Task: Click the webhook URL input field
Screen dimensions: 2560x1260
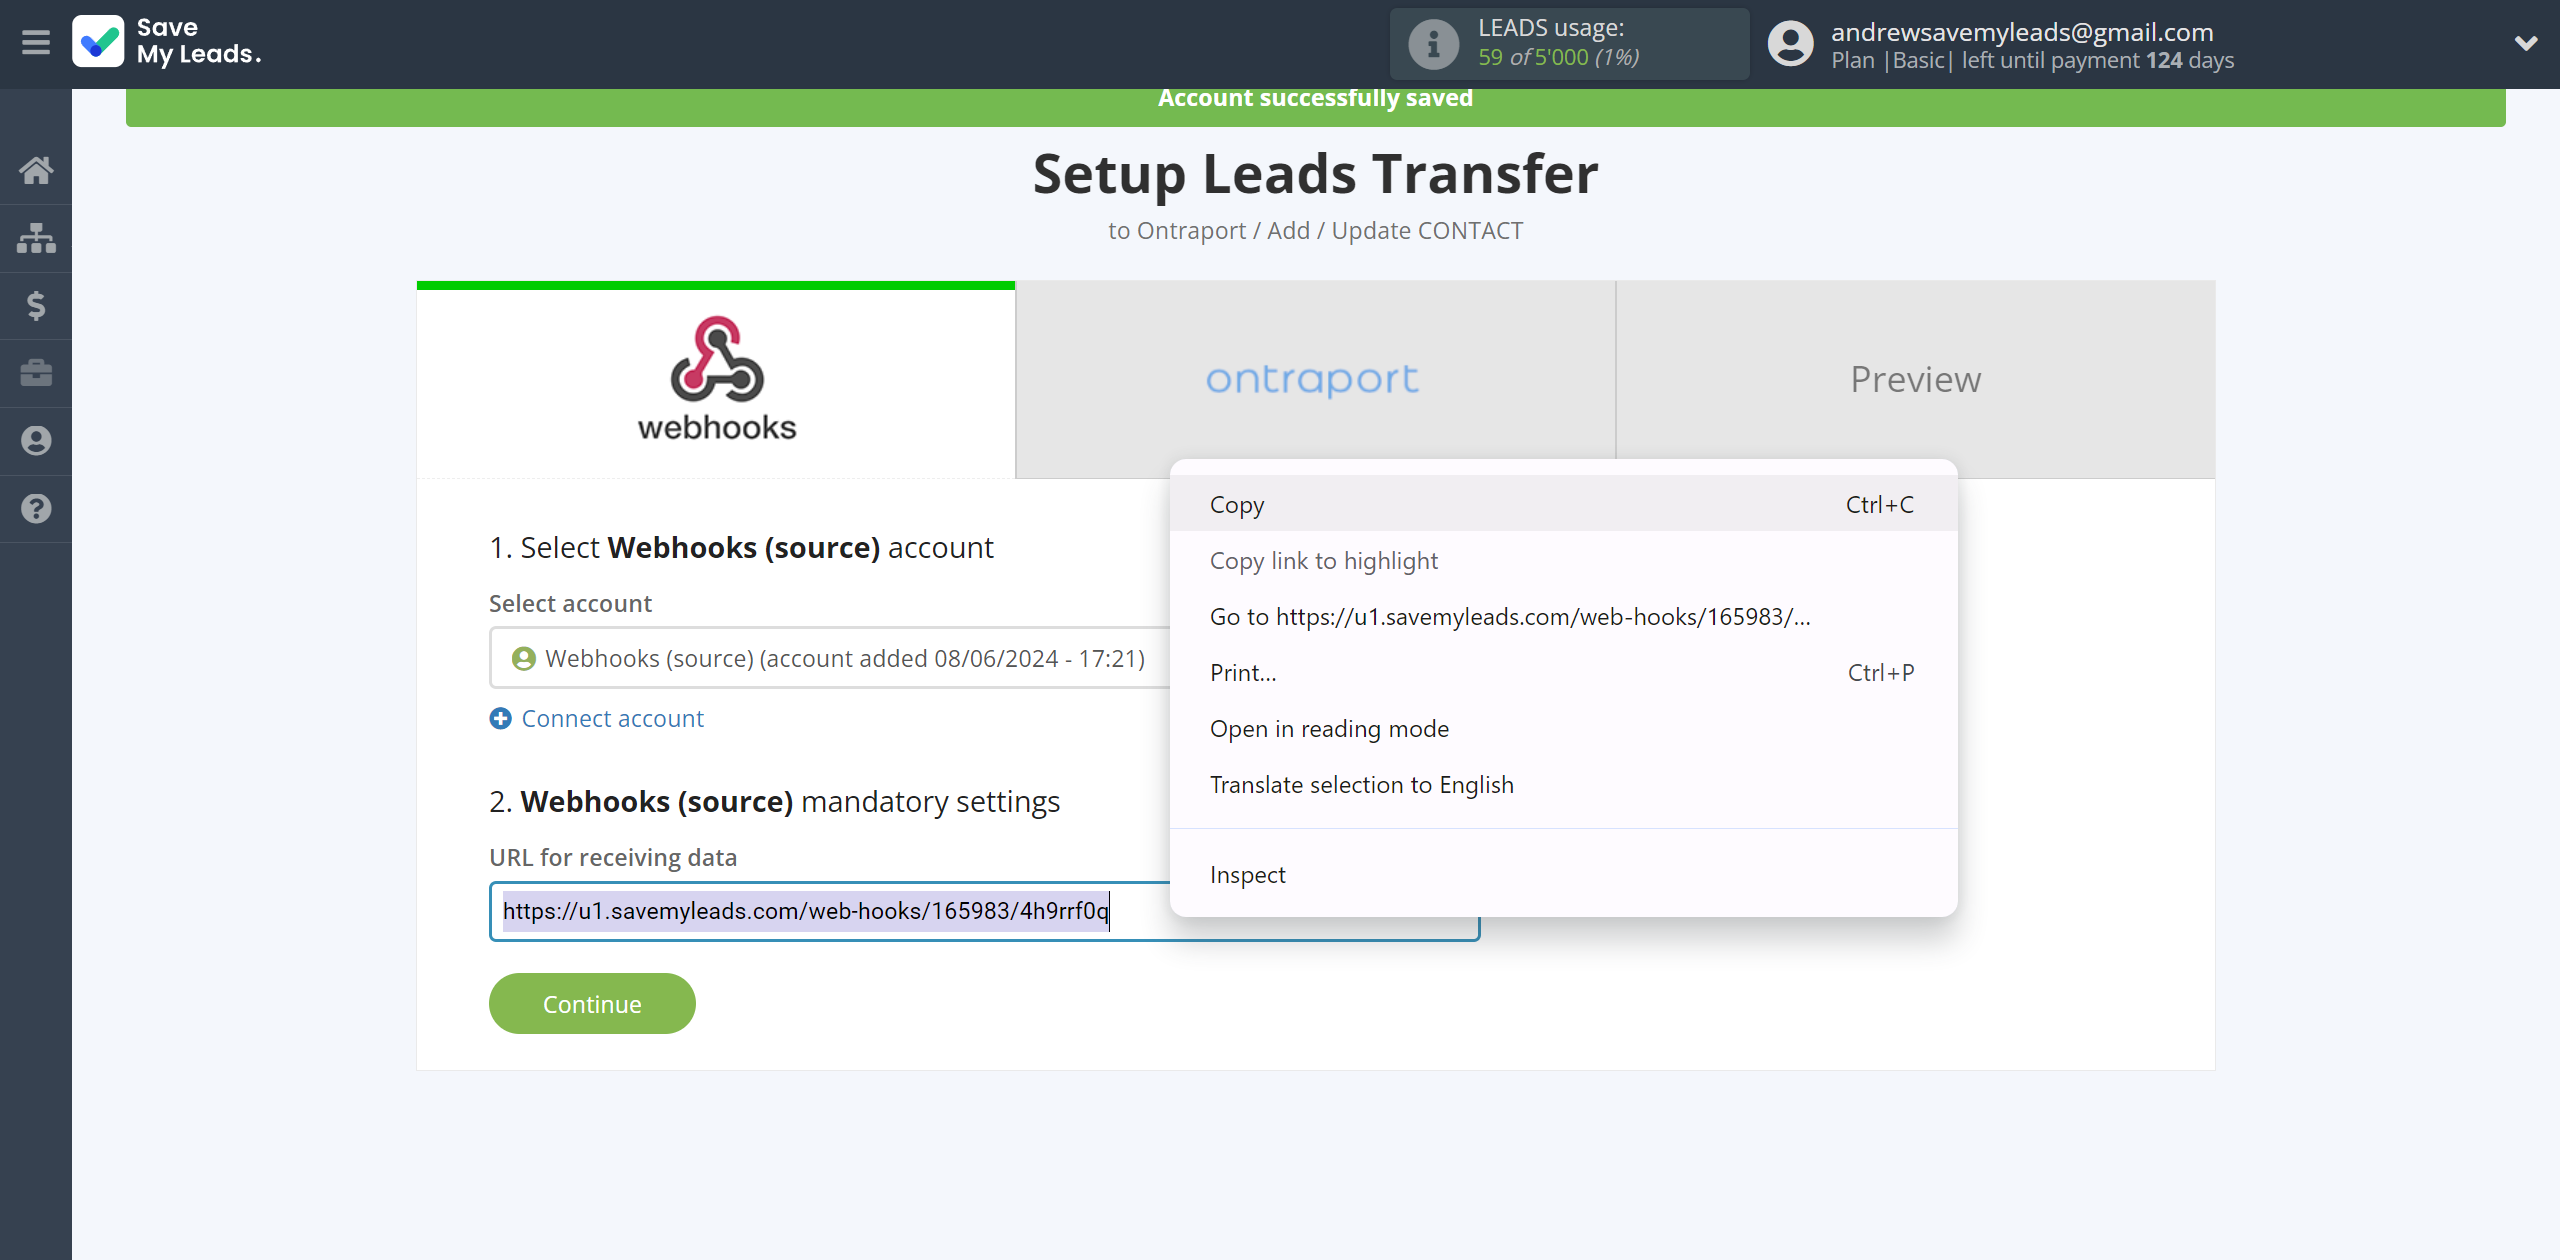Action: 983,911
